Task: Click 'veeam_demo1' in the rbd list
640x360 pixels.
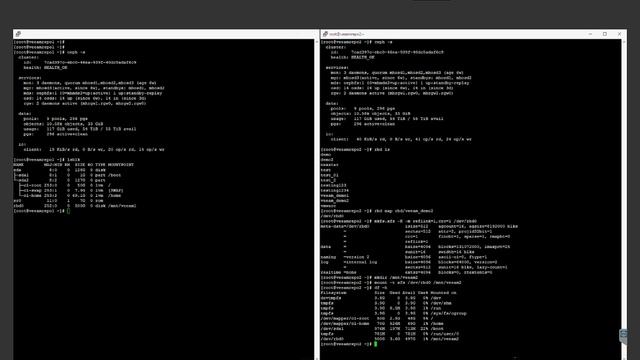Action: coord(335,196)
